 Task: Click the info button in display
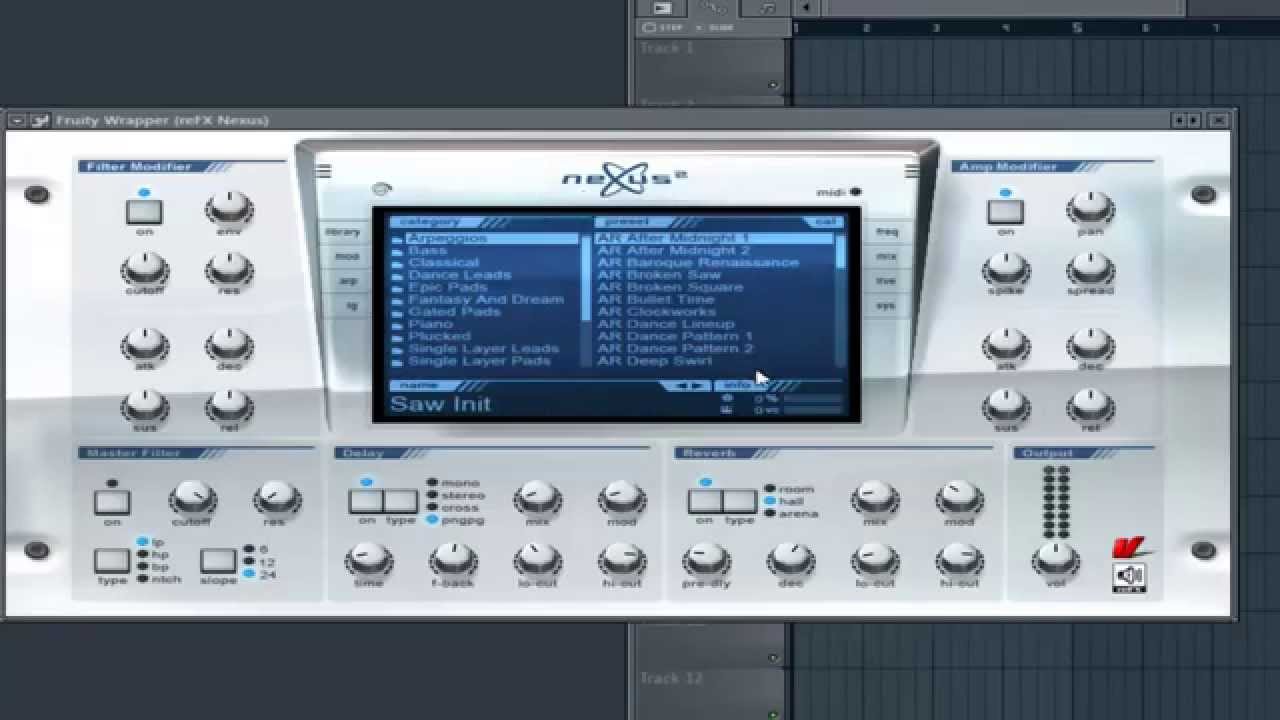[x=738, y=385]
